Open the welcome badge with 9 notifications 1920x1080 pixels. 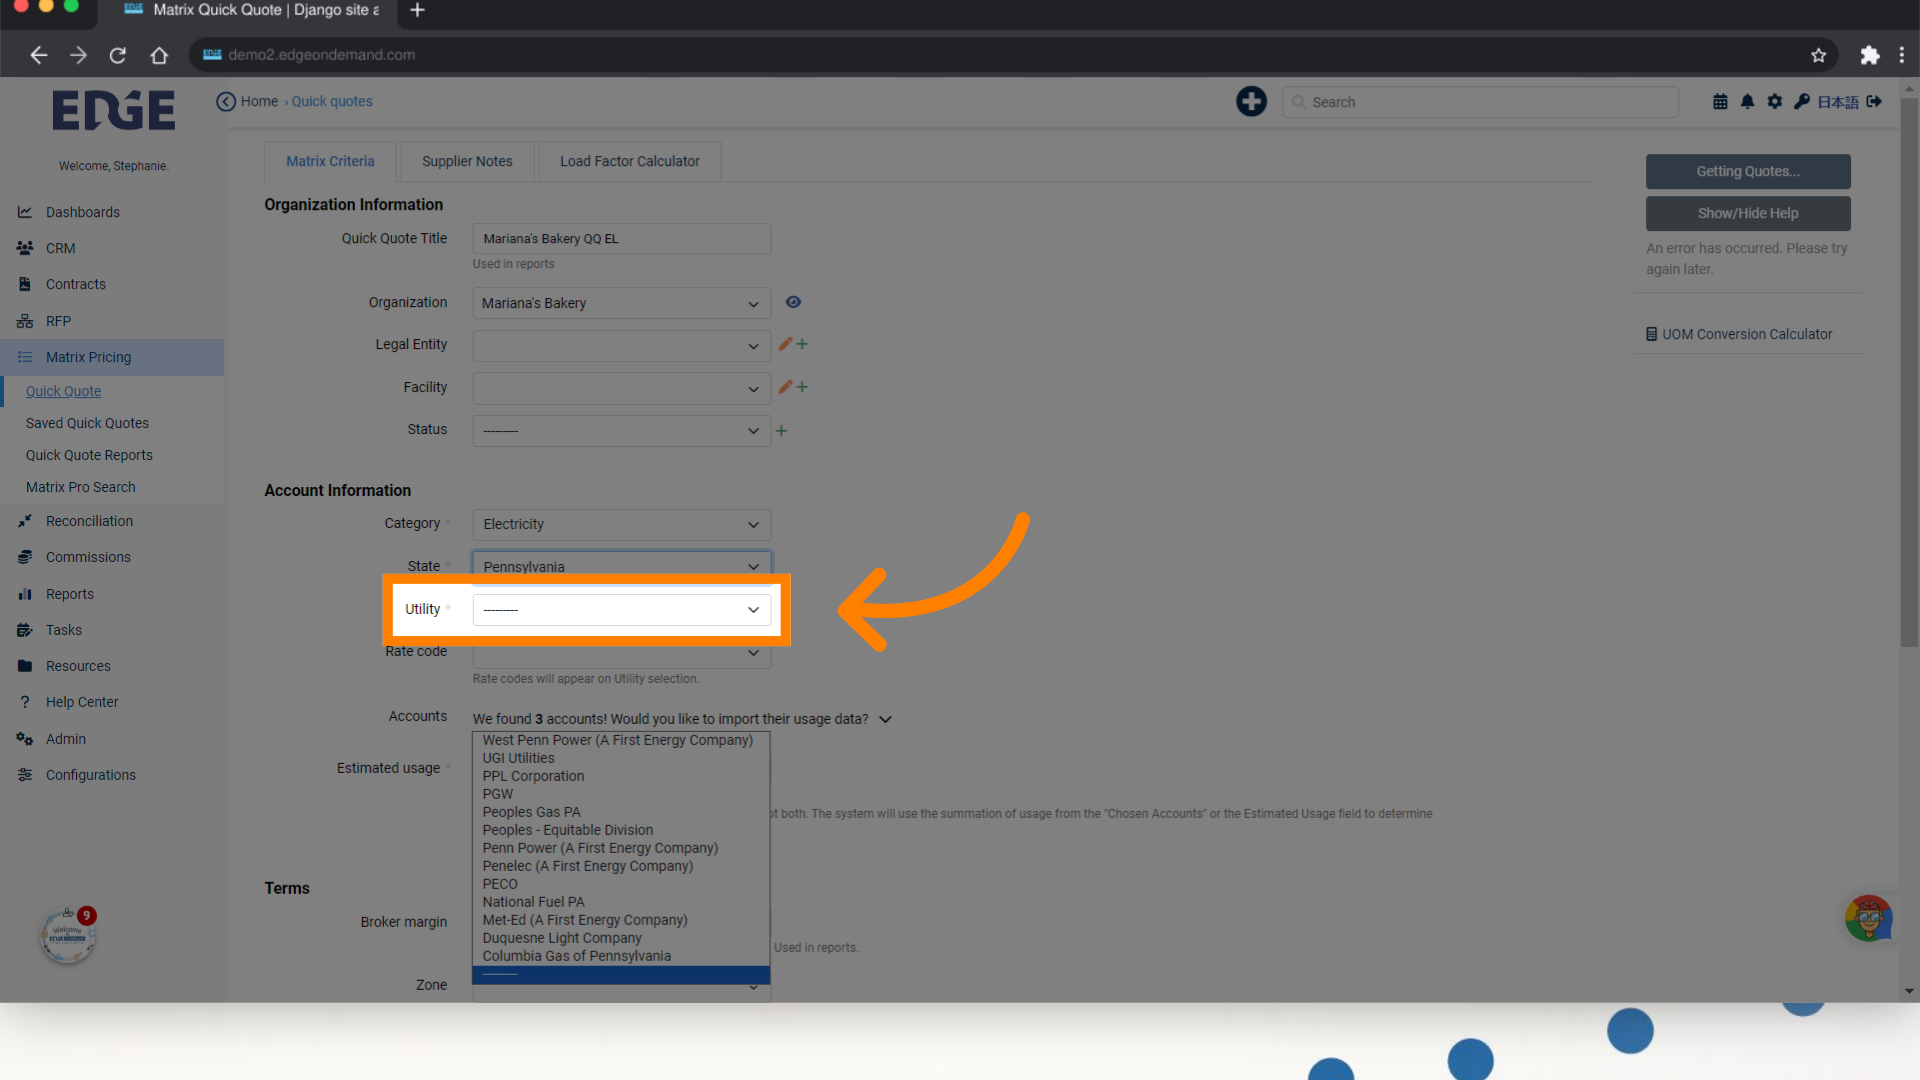click(68, 935)
